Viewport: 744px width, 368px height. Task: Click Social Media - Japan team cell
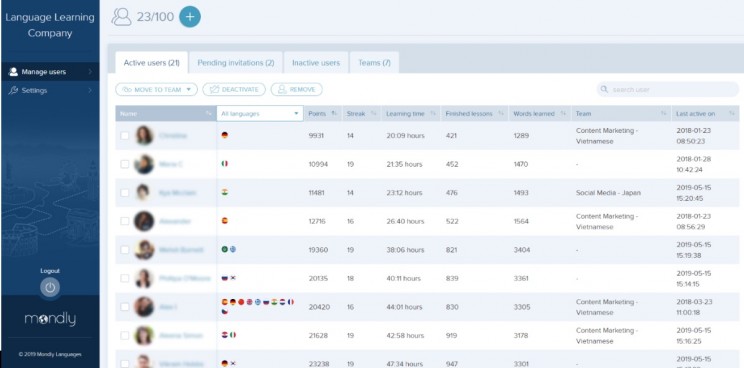click(x=608, y=193)
